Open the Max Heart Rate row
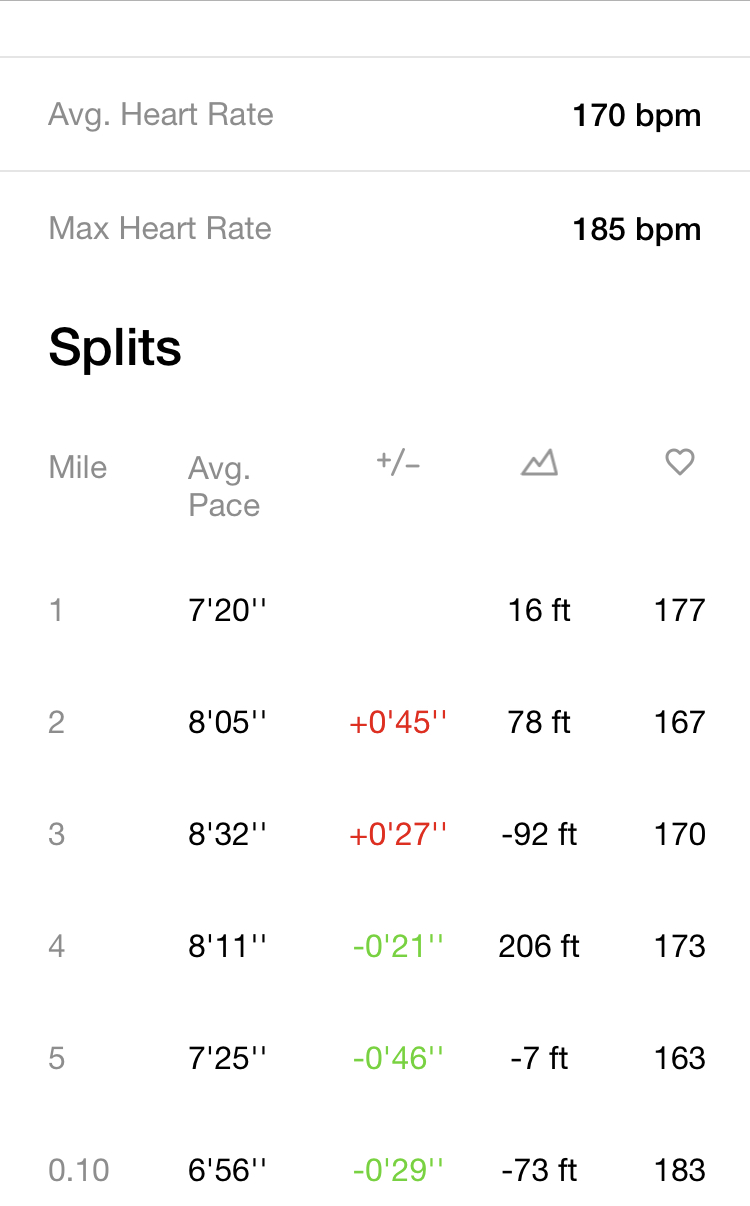The height and width of the screenshot is (1206, 750). [x=375, y=229]
